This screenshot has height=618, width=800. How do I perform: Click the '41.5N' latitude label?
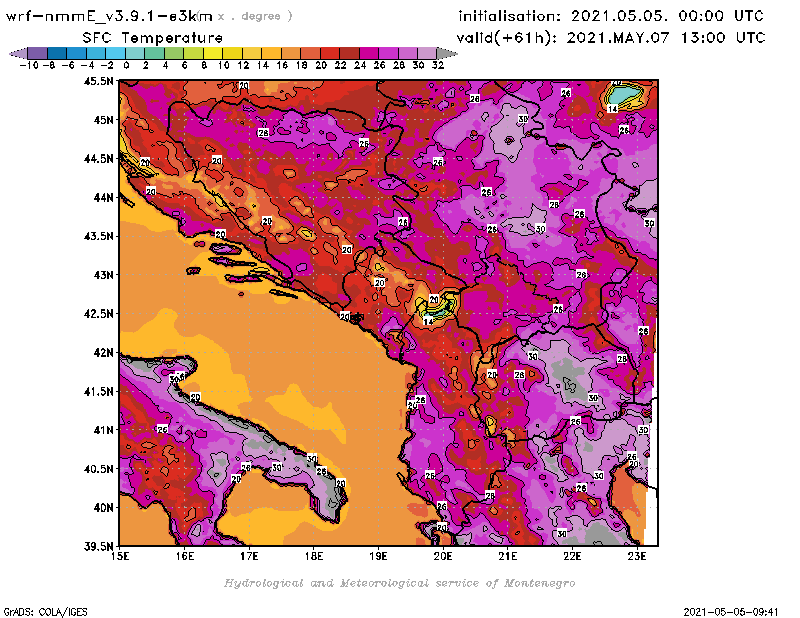click(98, 391)
